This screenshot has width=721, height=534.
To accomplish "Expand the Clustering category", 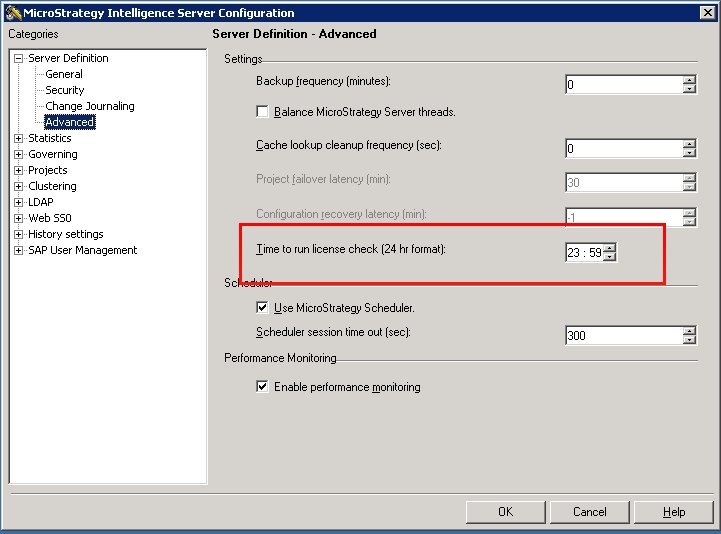I will coord(18,186).
